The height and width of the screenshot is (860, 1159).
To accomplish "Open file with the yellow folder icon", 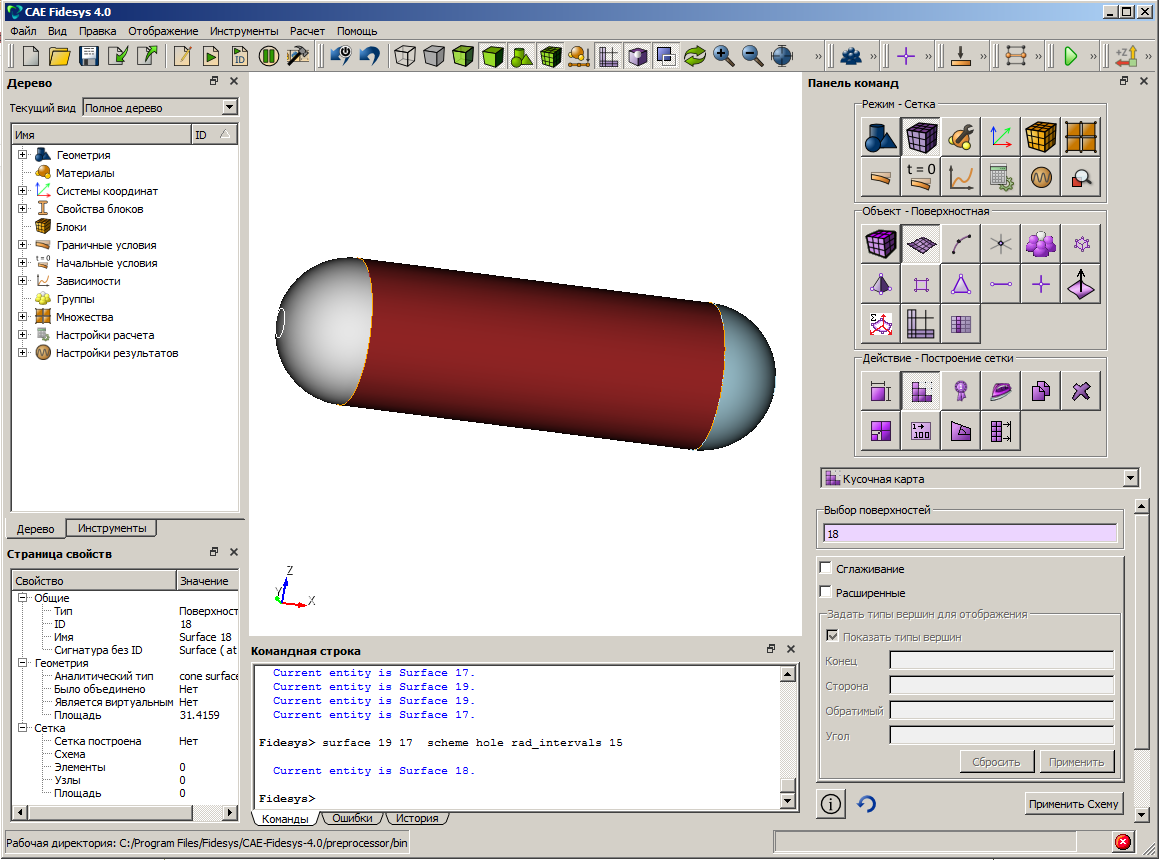I will [x=59, y=56].
